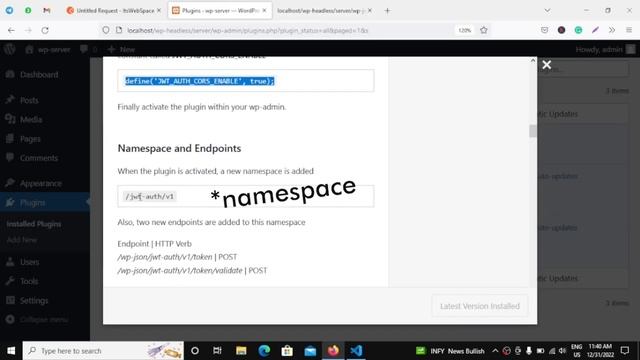Open the Windows Start menu
Image resolution: width=640 pixels, height=360 pixels.
tap(11, 351)
